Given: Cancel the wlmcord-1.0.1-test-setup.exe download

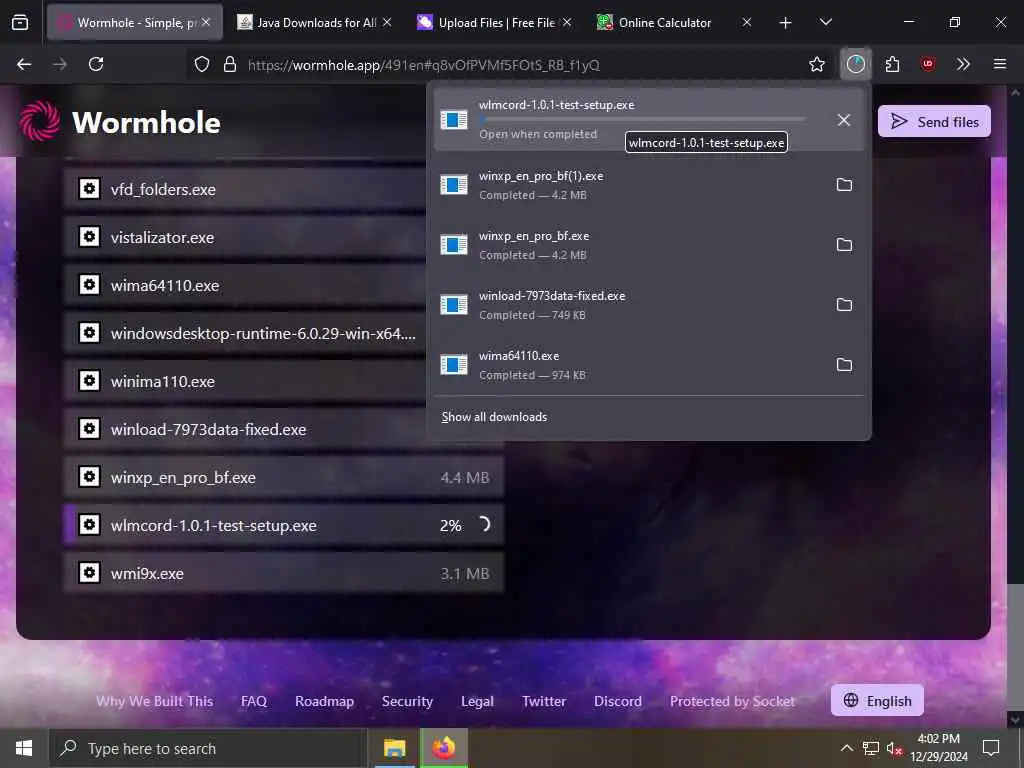Looking at the screenshot, I should coord(844,120).
